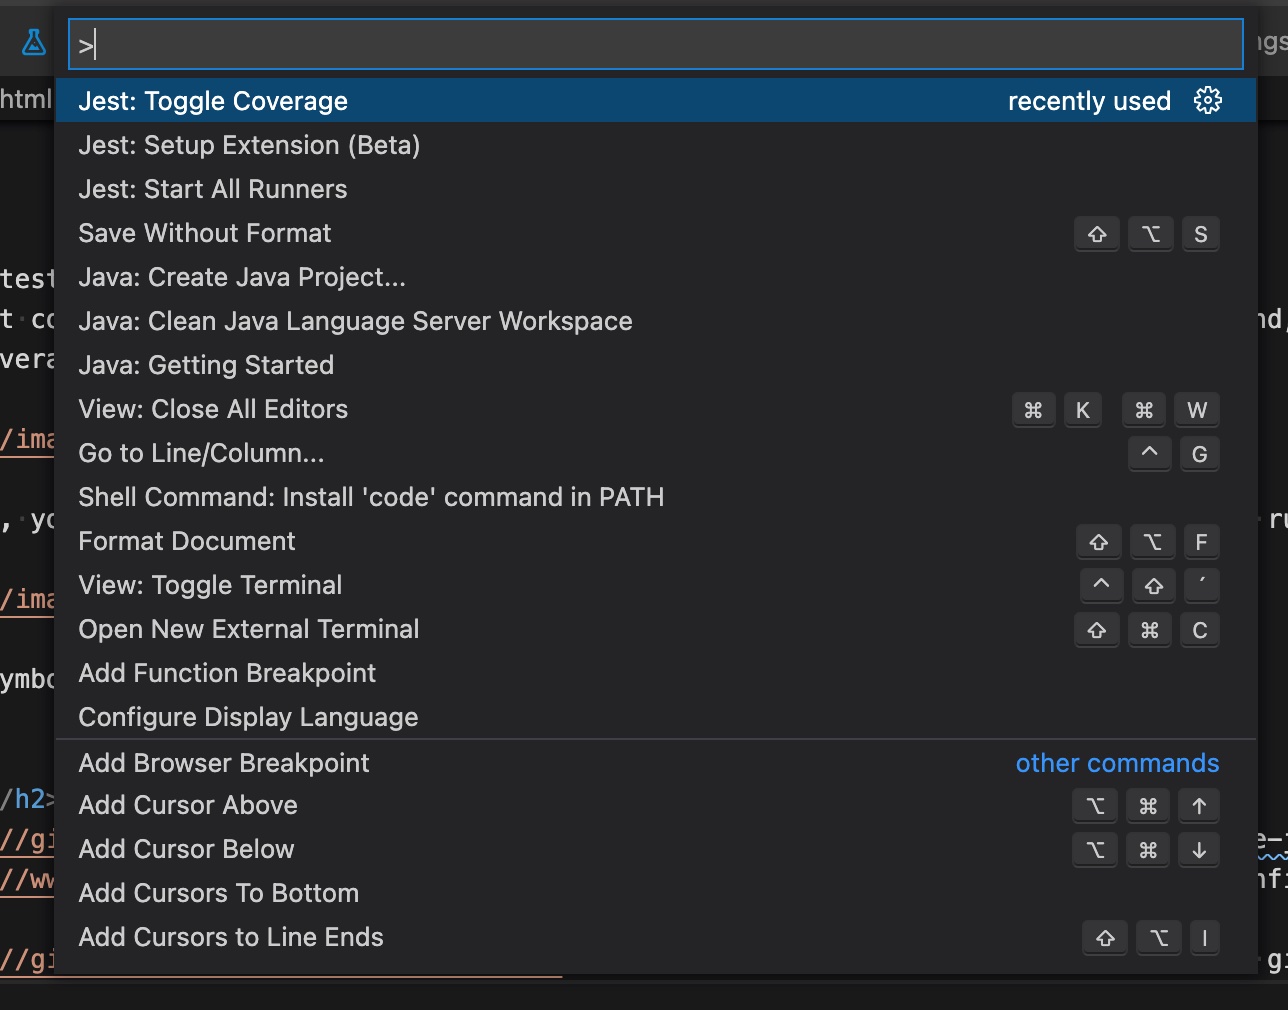Choose Add Cursors to Line Ends
This screenshot has width=1288, height=1010.
coord(656,937)
